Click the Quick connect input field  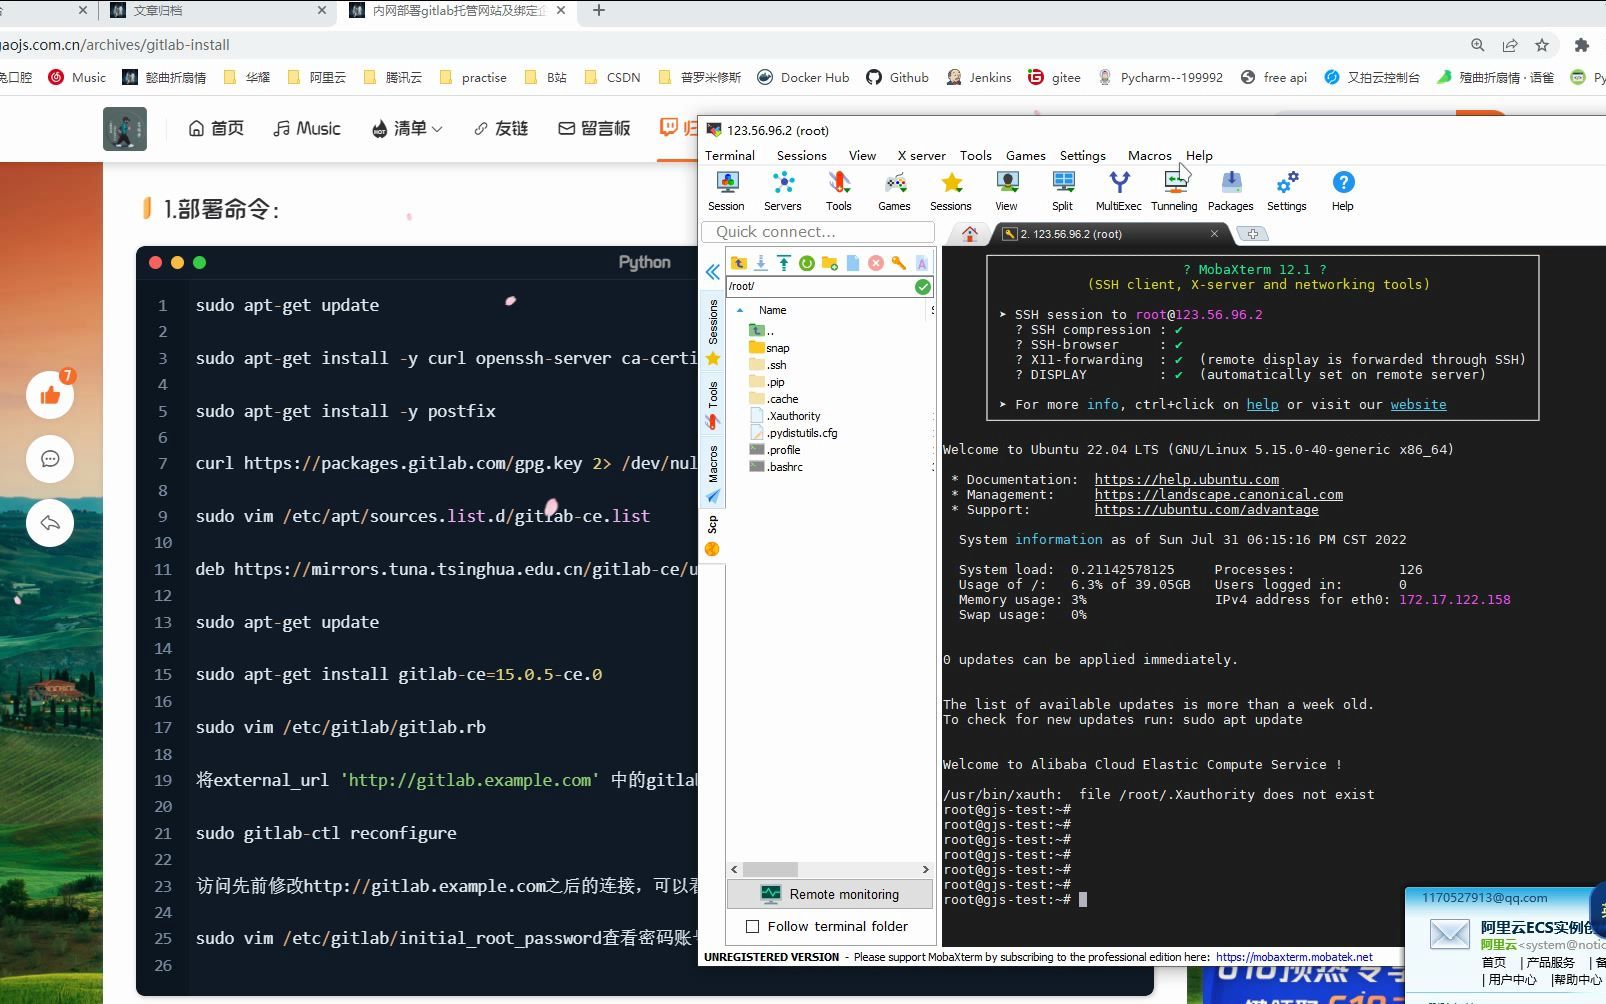click(818, 232)
